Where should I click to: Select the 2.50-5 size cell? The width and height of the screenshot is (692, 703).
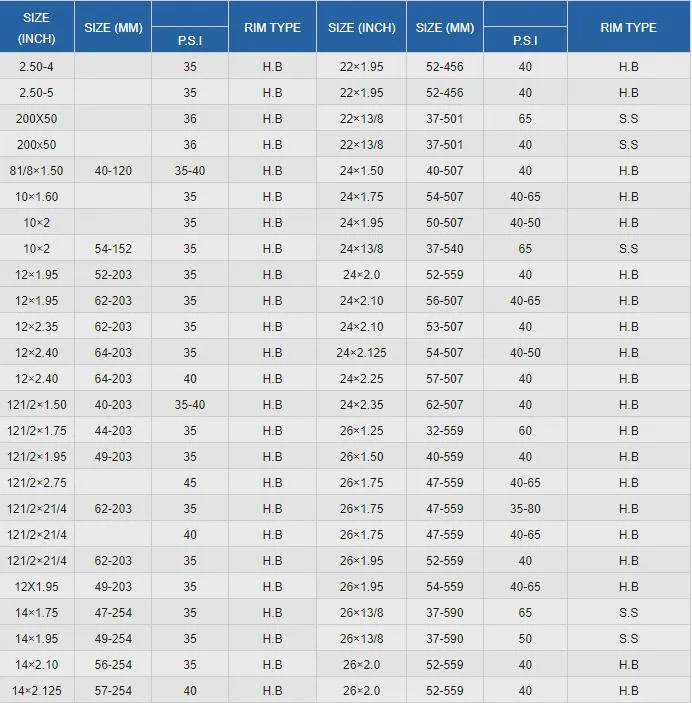point(38,93)
